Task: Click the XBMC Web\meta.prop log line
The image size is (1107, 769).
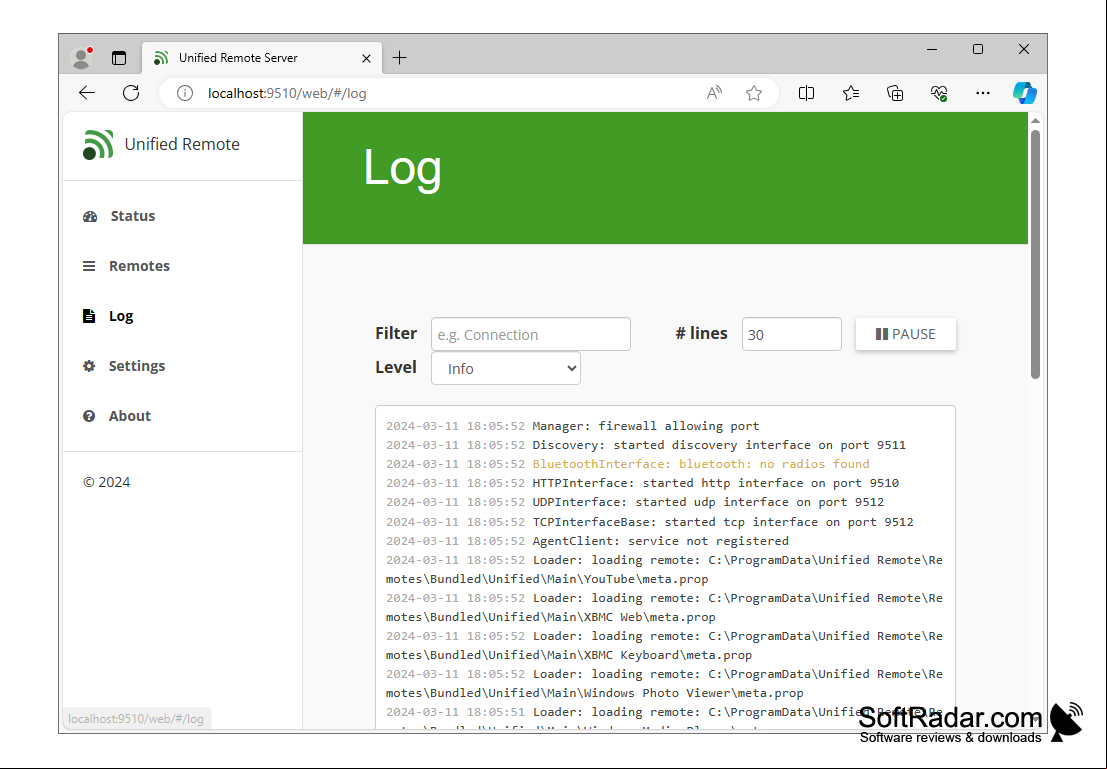Action: pos(664,607)
